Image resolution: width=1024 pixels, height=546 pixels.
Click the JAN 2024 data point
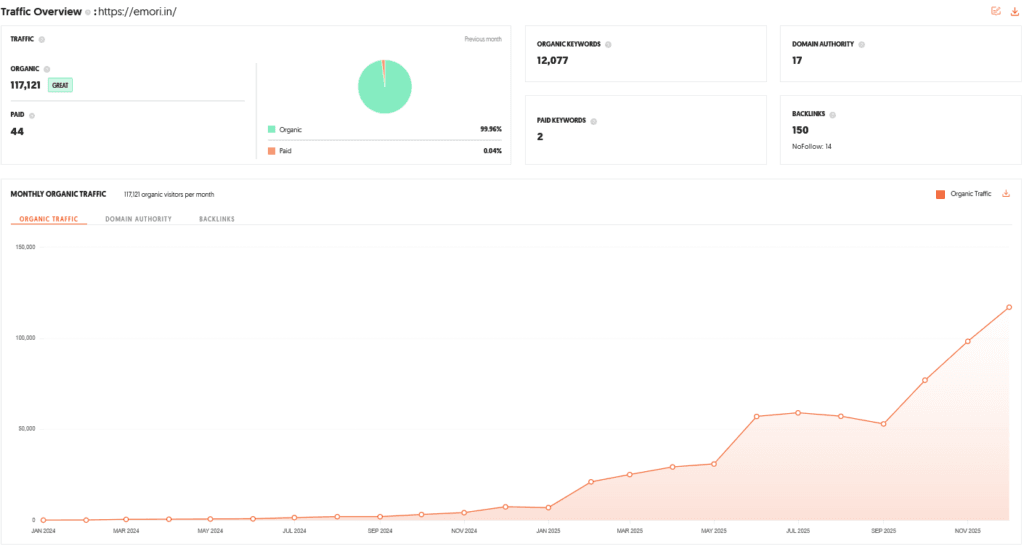(44, 520)
